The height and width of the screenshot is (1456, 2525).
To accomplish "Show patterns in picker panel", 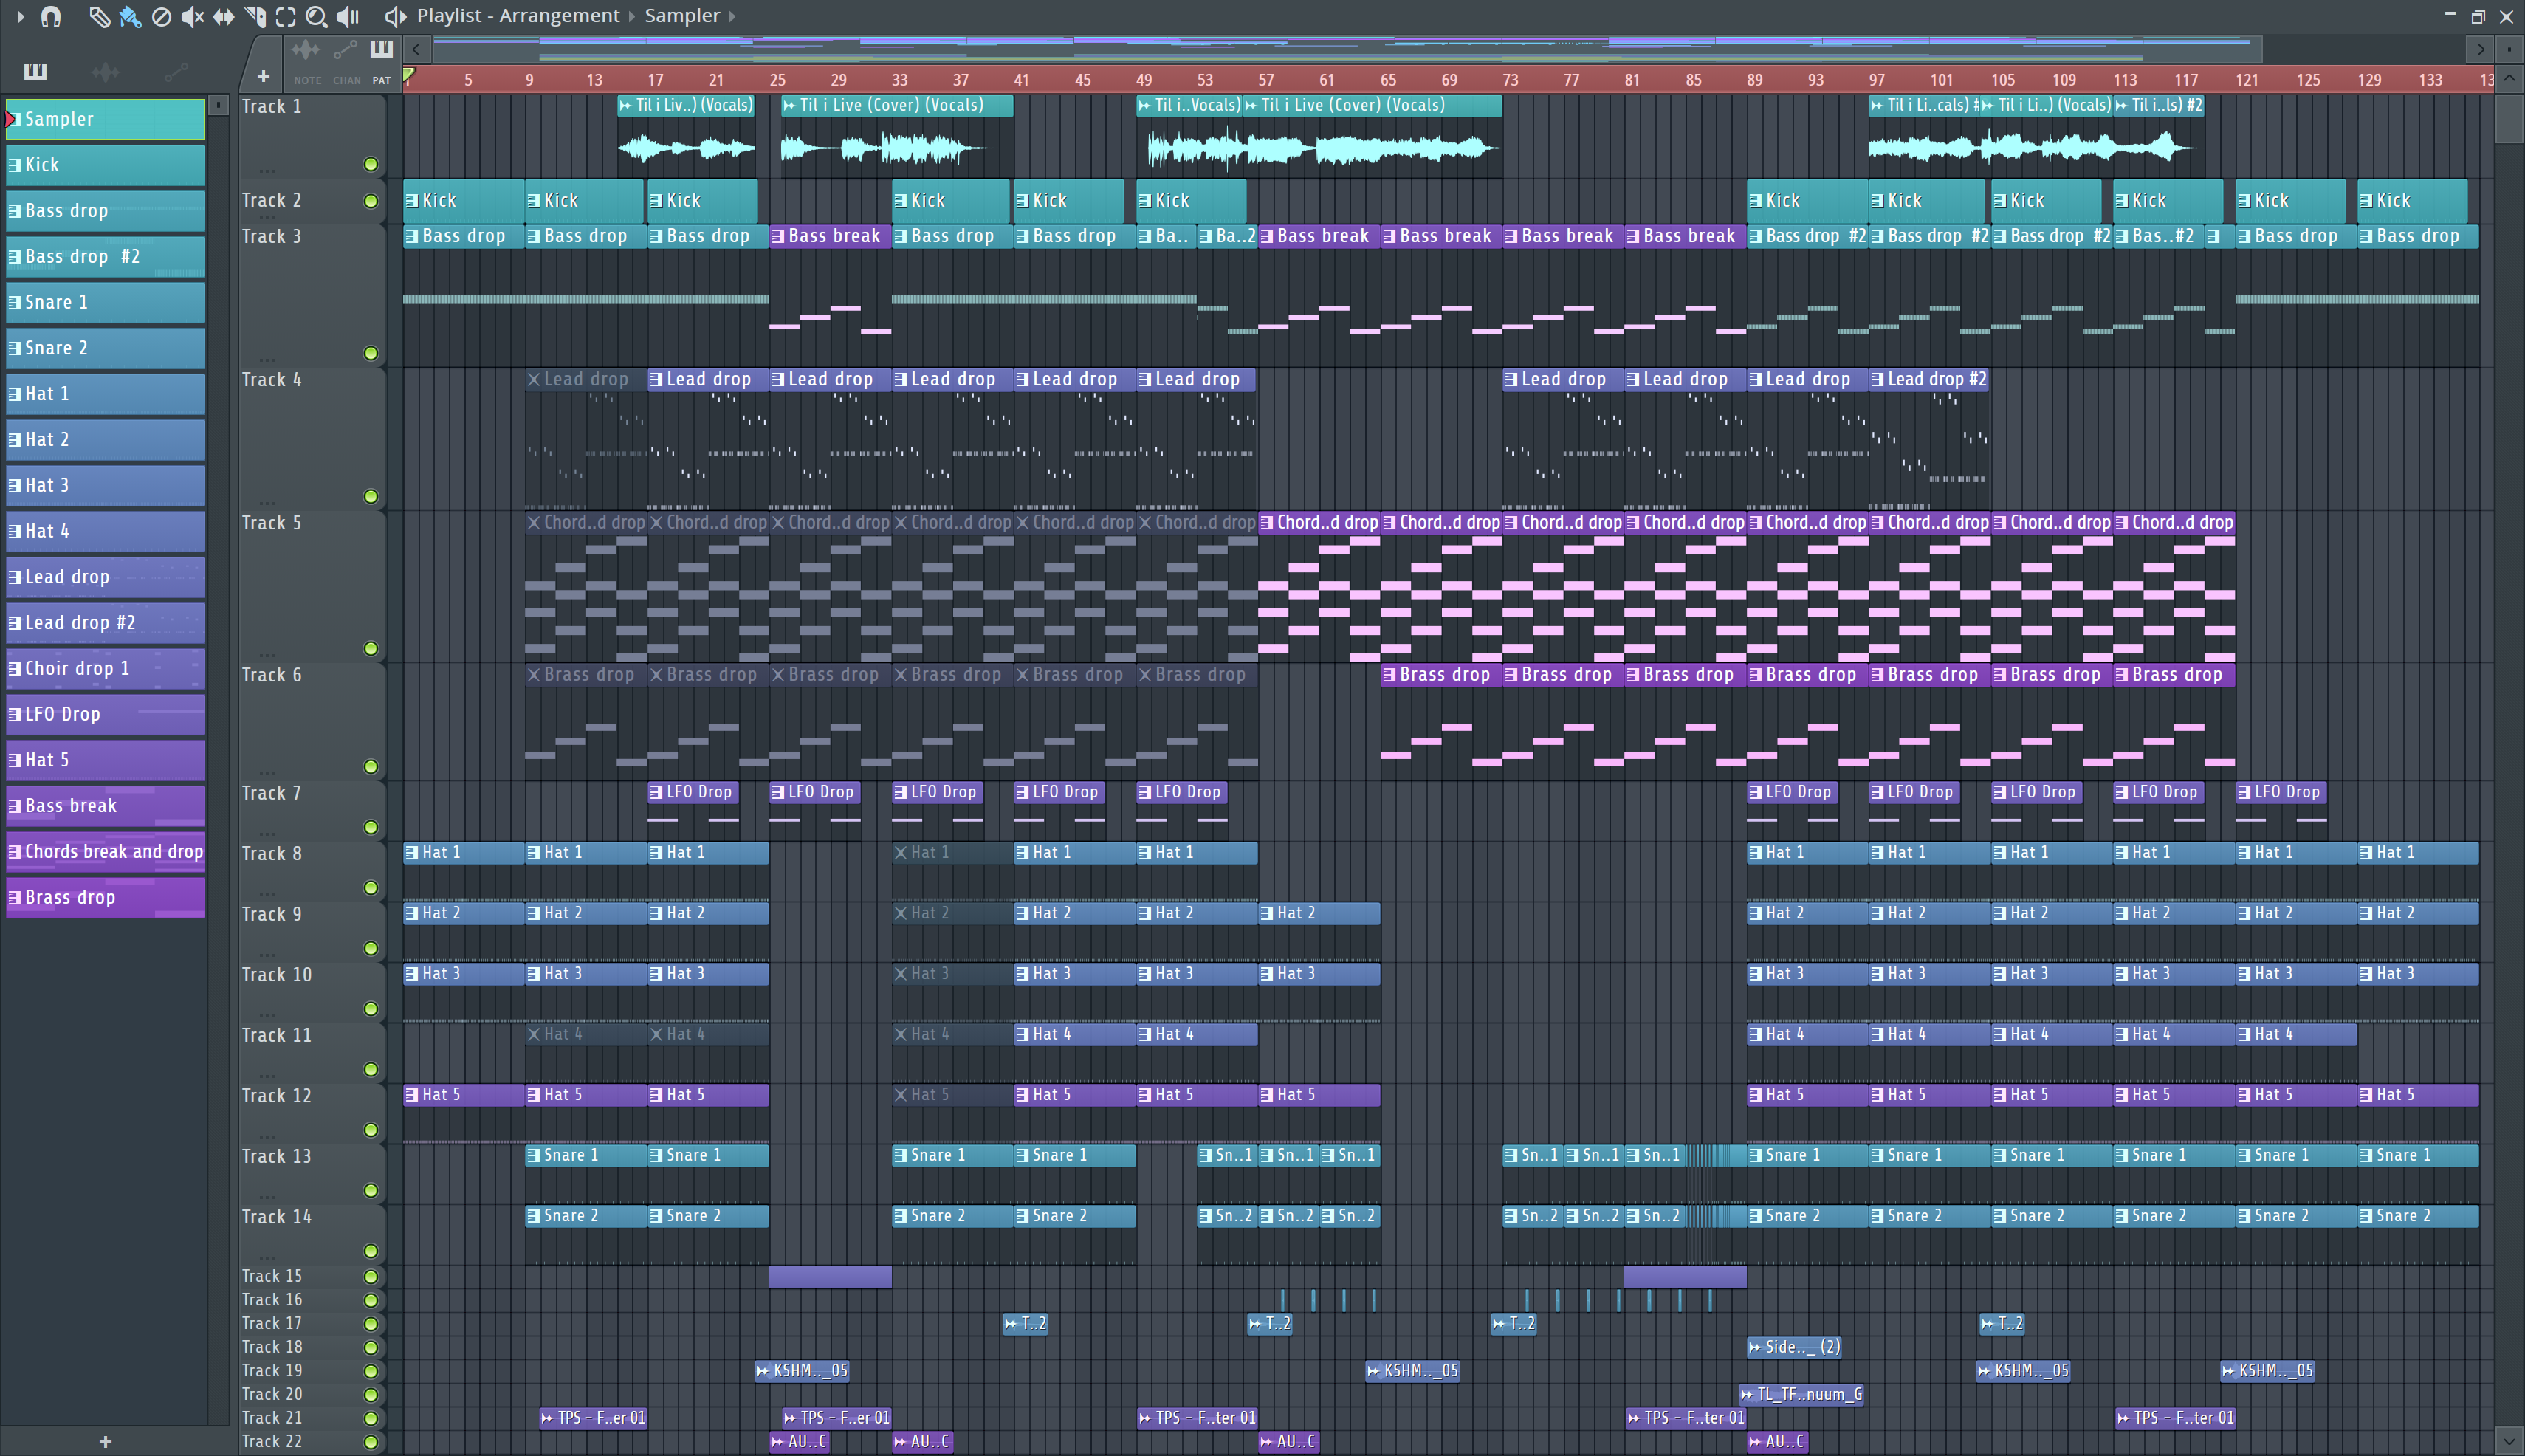I will [35, 71].
